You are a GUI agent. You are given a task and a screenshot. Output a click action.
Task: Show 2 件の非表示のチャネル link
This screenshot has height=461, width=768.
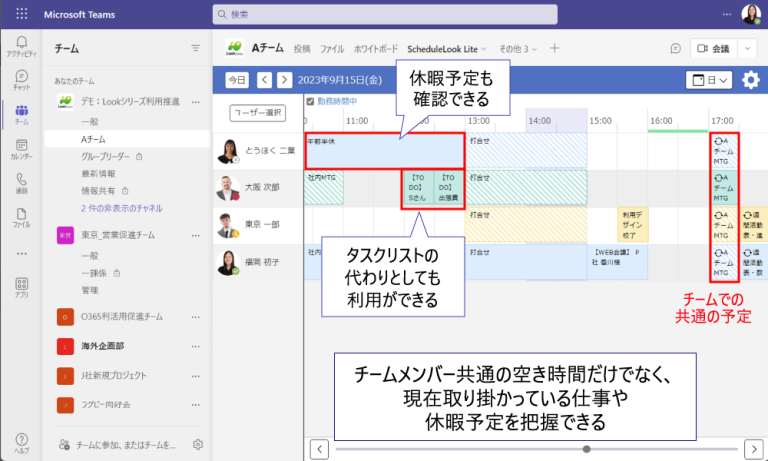(121, 208)
